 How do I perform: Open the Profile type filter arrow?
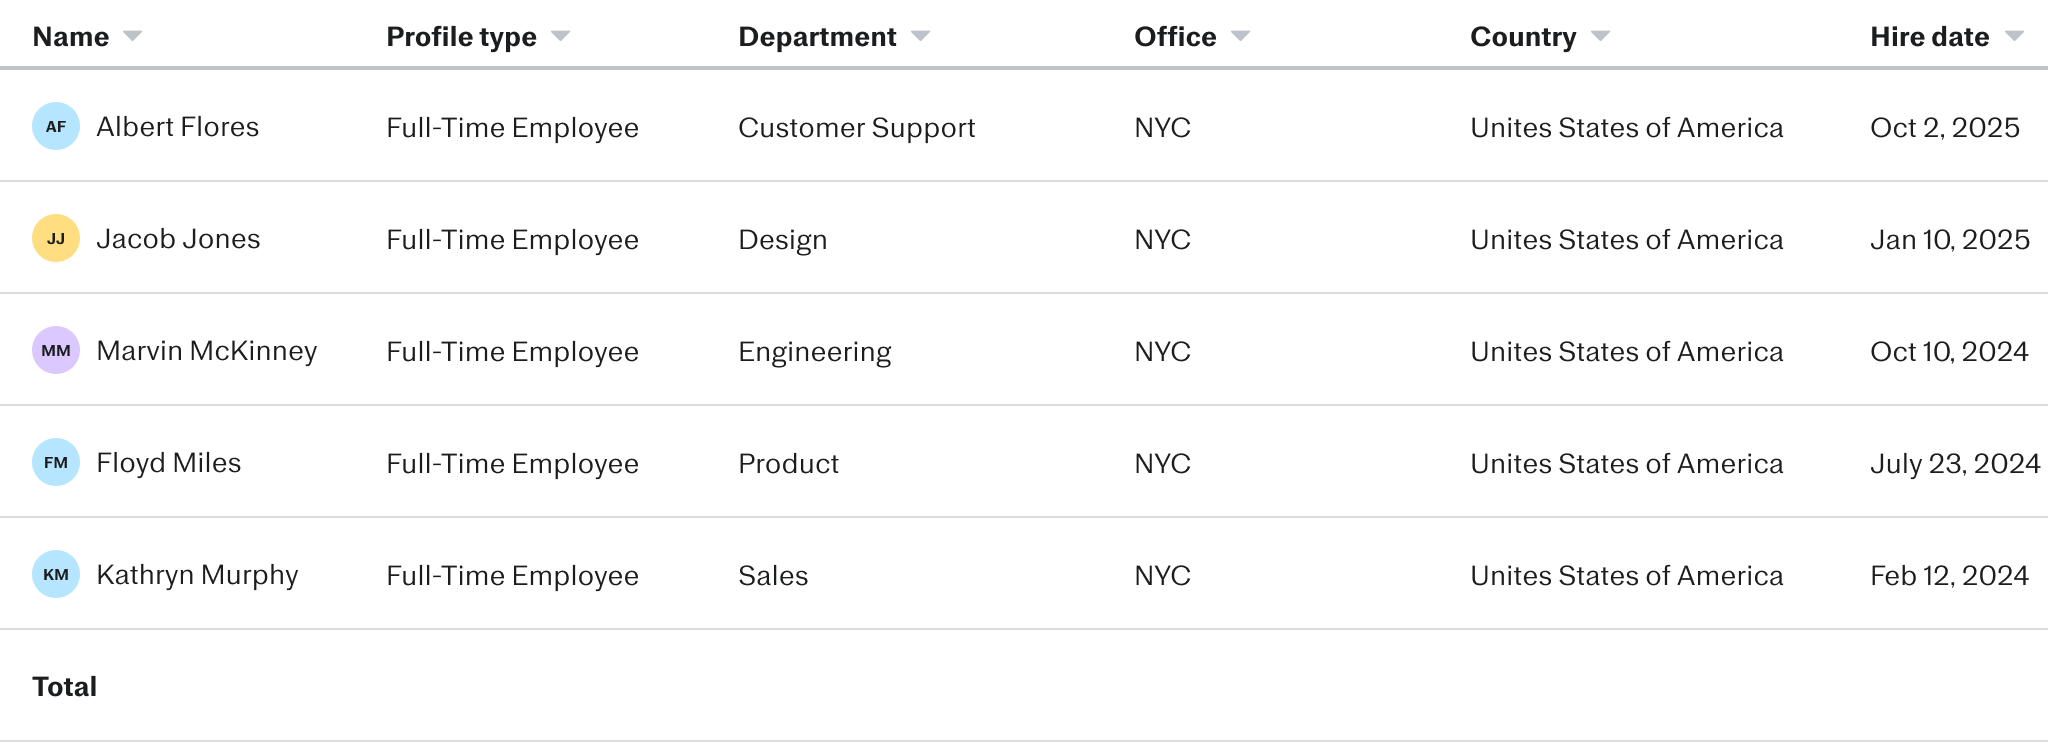tap(560, 37)
